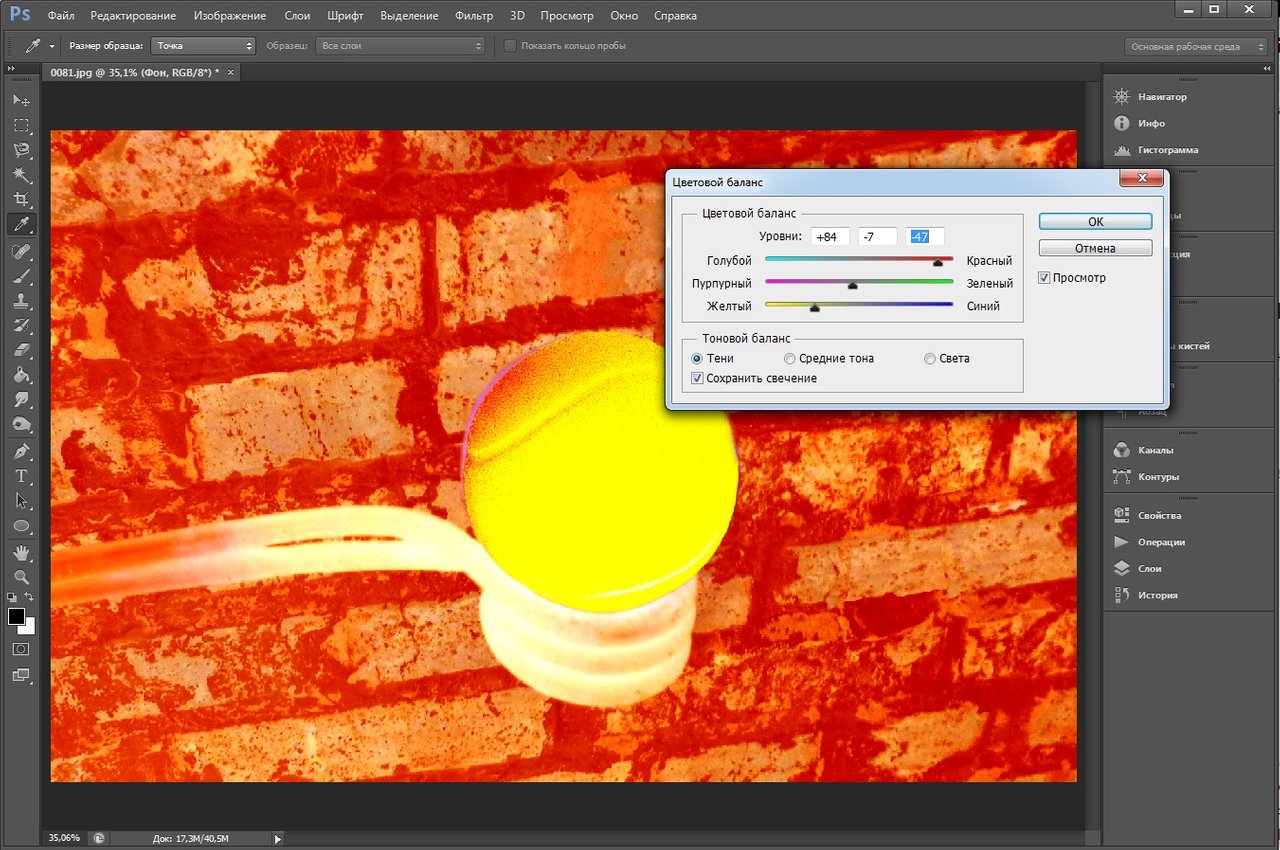This screenshot has width=1280, height=850.
Task: Open the Sample (Образец) layers dropdown
Action: pos(400,46)
